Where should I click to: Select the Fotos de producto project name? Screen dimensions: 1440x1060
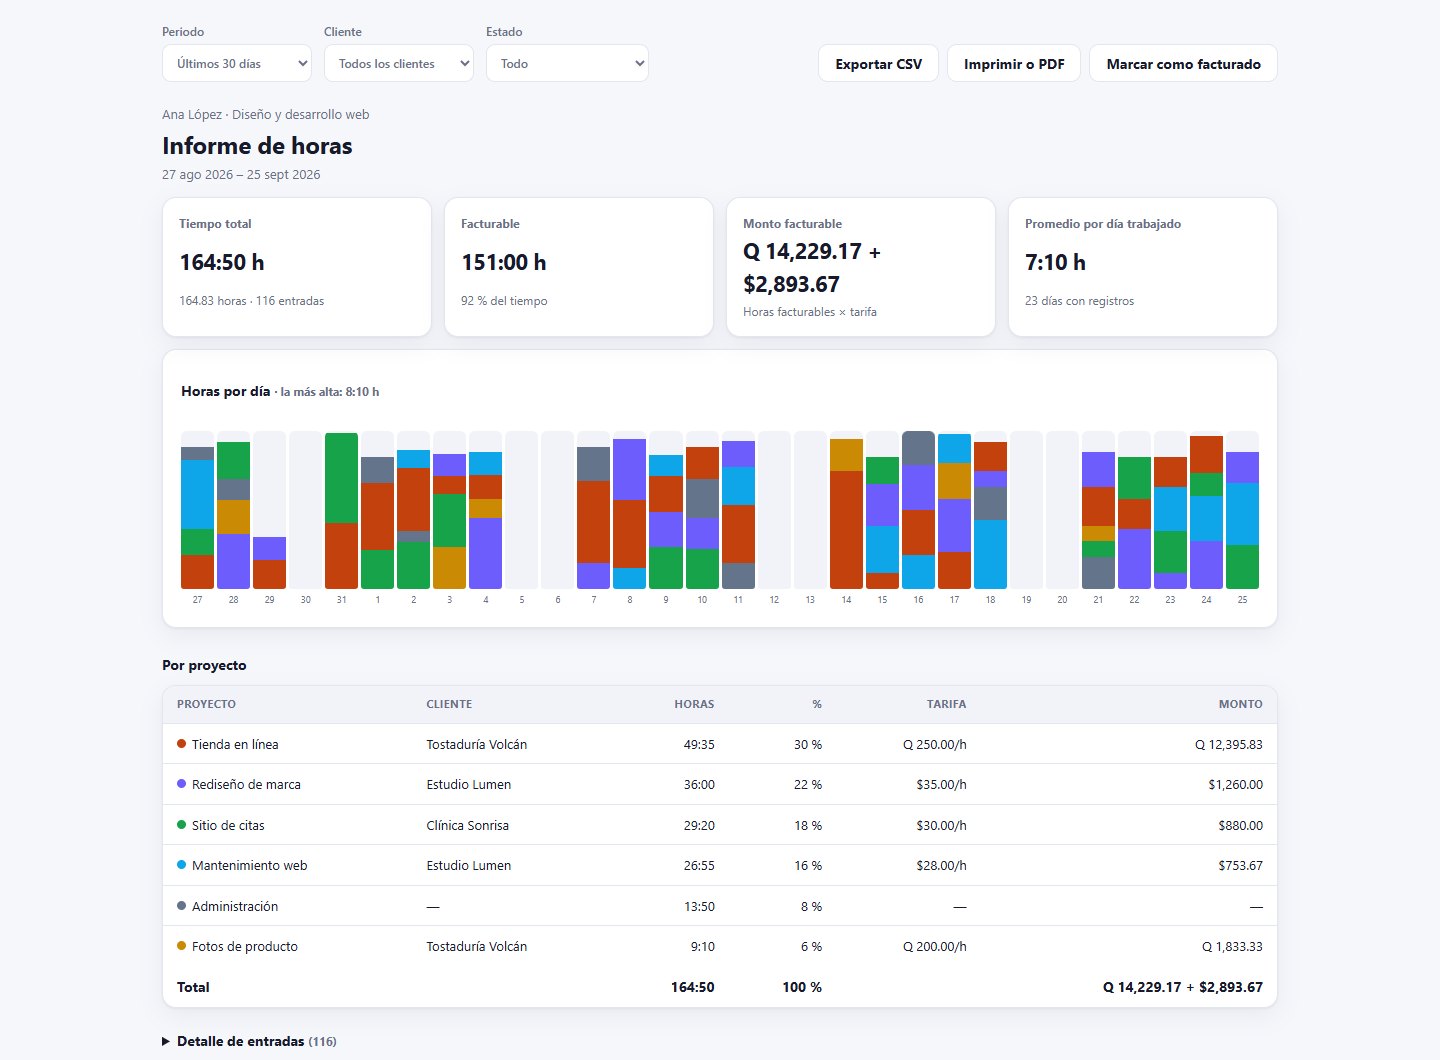click(x=245, y=946)
